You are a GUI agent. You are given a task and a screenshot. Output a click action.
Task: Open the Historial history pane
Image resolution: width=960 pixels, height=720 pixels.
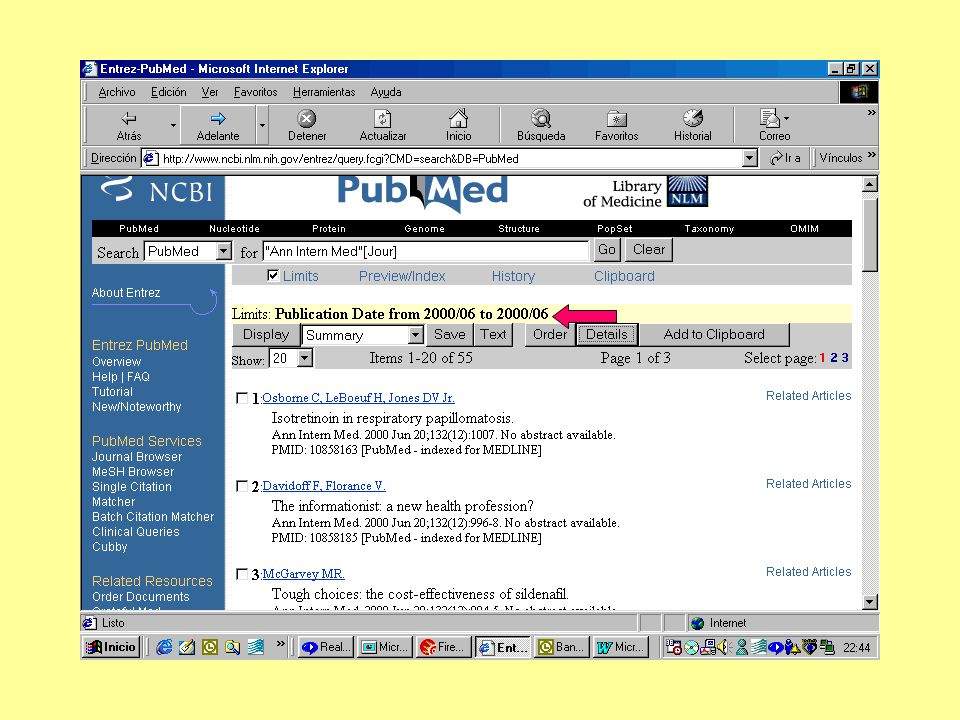point(692,126)
